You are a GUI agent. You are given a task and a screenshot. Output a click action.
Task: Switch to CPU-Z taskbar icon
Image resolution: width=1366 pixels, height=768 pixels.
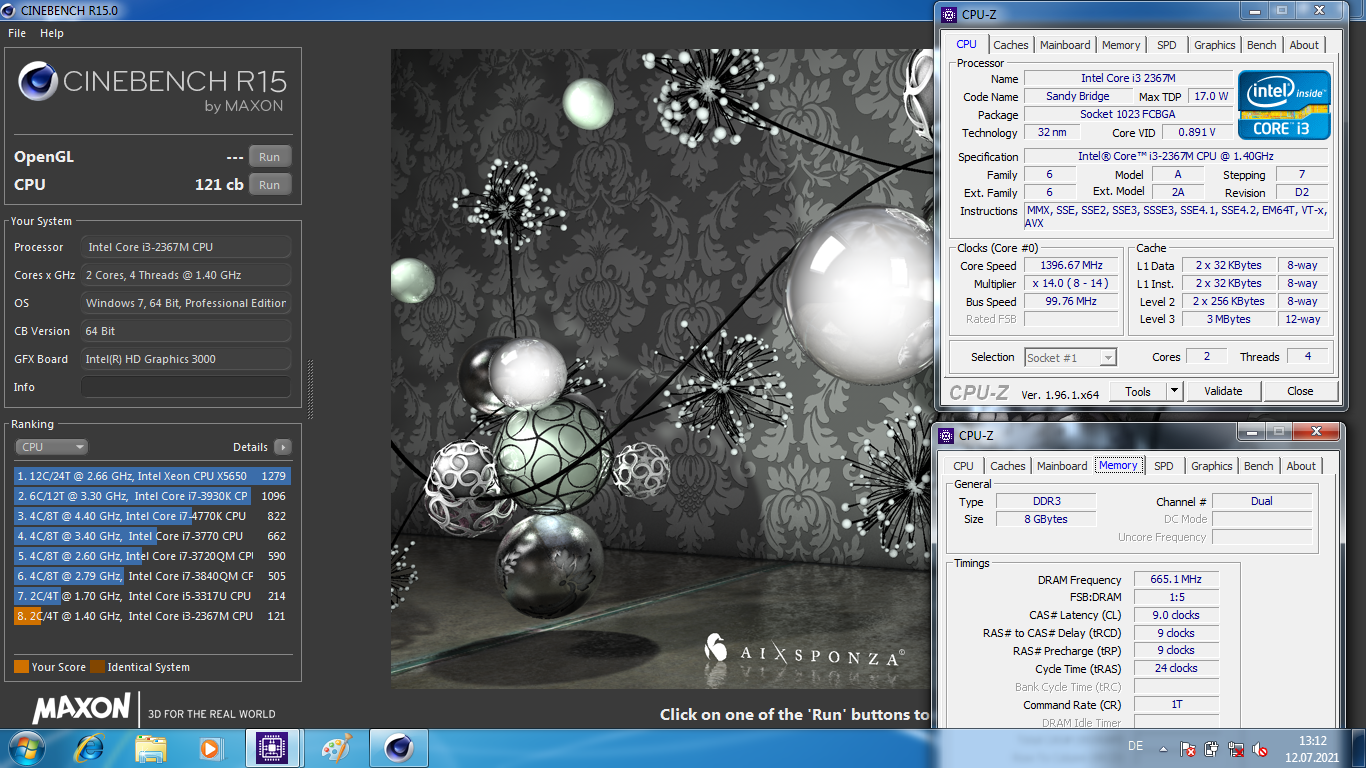pyautogui.click(x=272, y=748)
